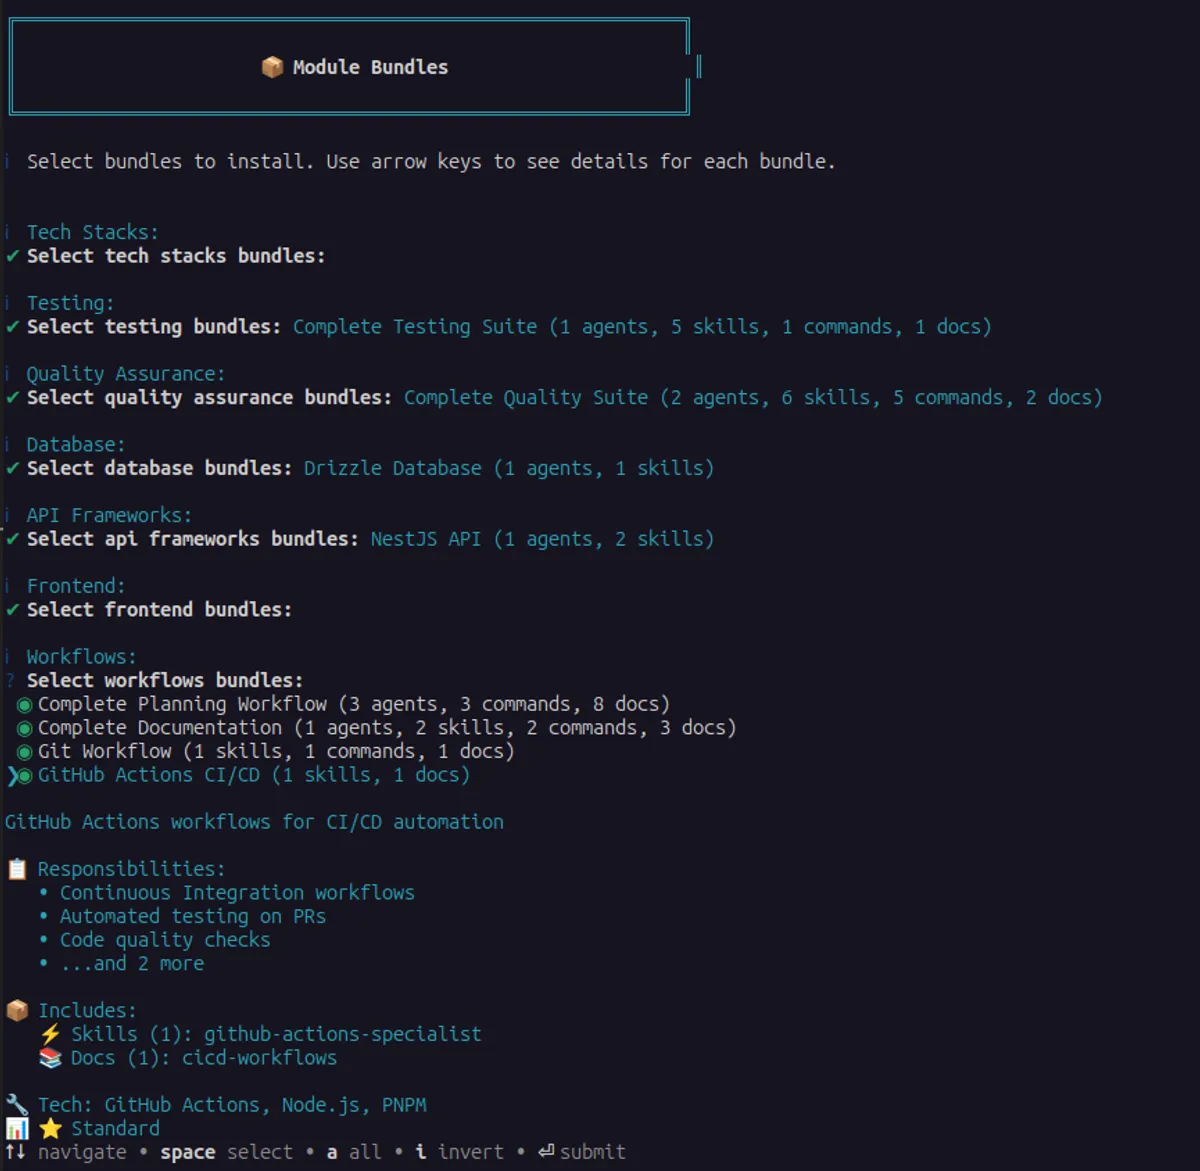Click the package icon in the Module Bundles header

272,67
